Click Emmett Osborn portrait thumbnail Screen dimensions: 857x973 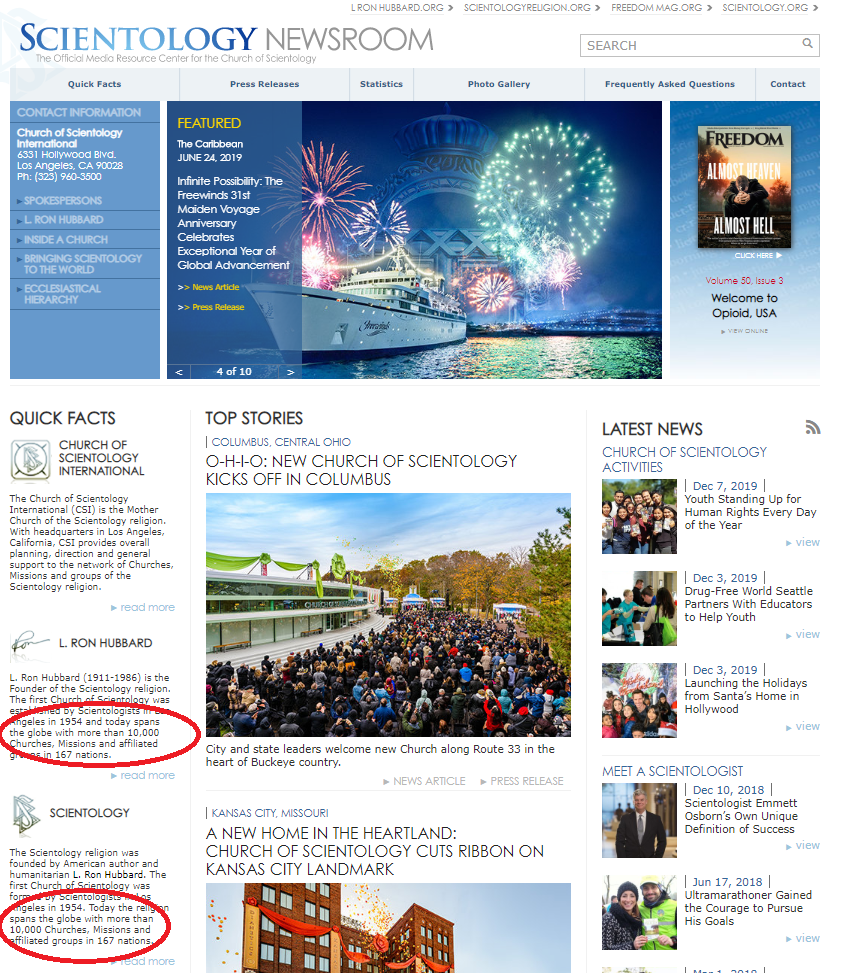click(x=639, y=820)
